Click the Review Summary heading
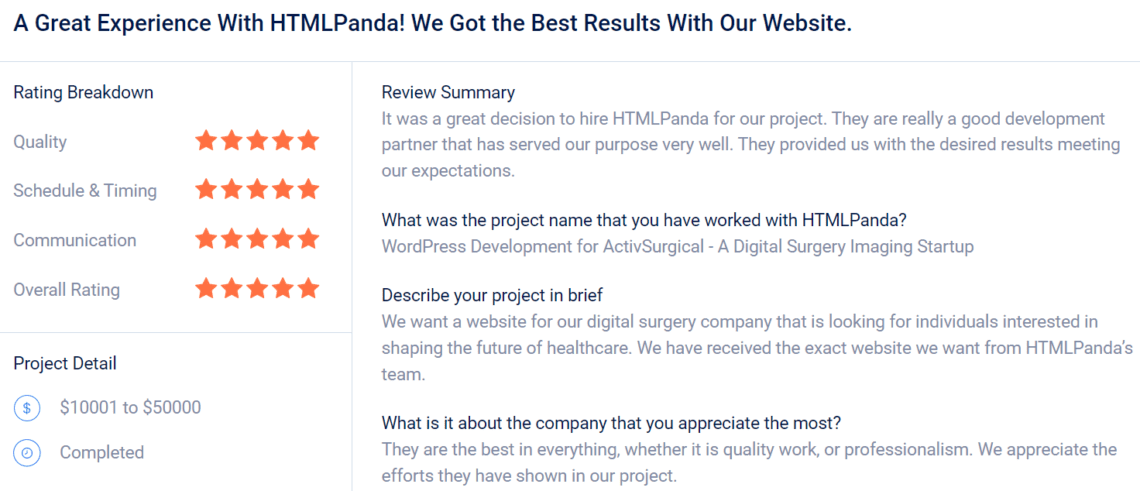The image size is (1140, 491). [x=448, y=92]
